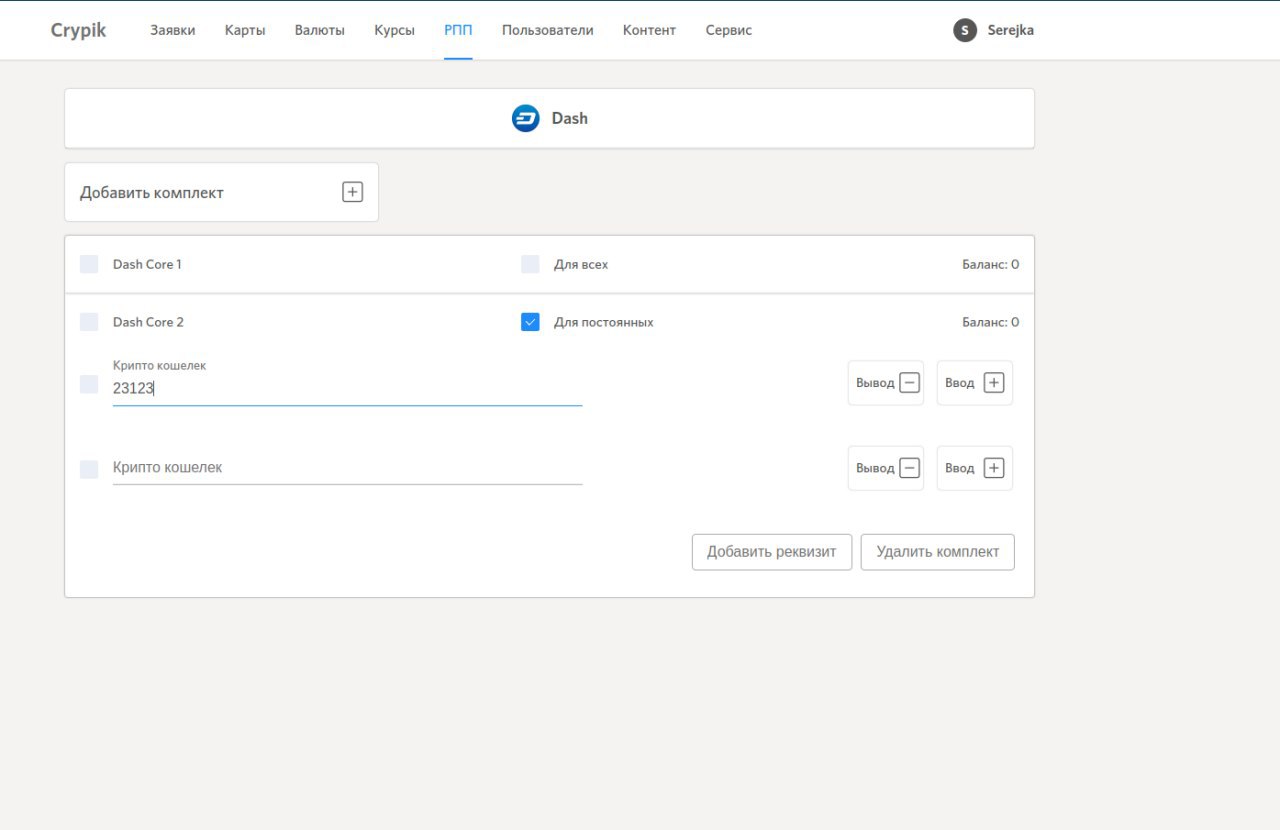Open the Карты menu
Screen dimensions: 1280x830
pyautogui.click(x=245, y=30)
